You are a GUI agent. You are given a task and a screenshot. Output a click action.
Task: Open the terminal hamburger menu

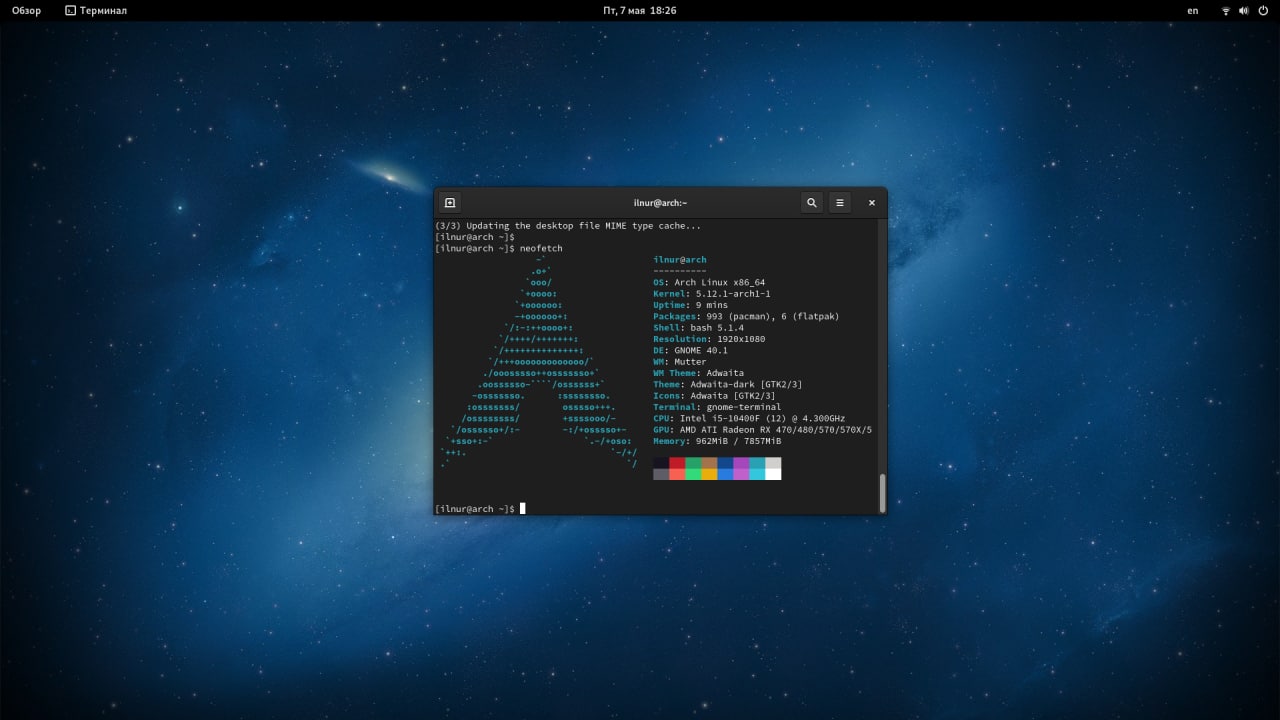(x=840, y=203)
